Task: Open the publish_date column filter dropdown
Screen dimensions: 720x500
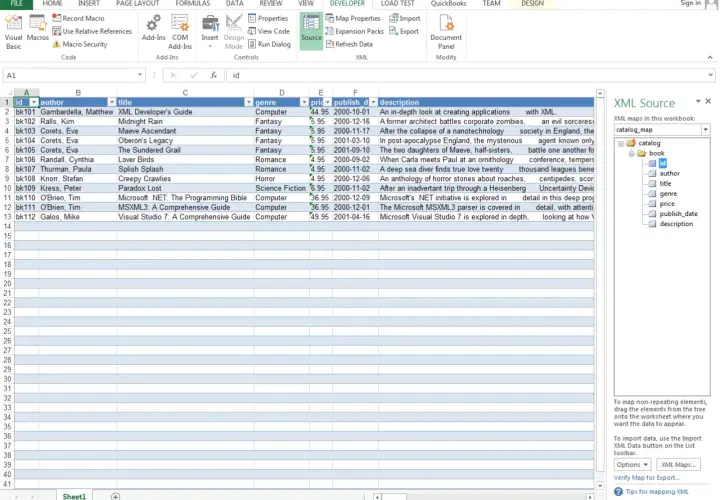Action: [x=373, y=102]
